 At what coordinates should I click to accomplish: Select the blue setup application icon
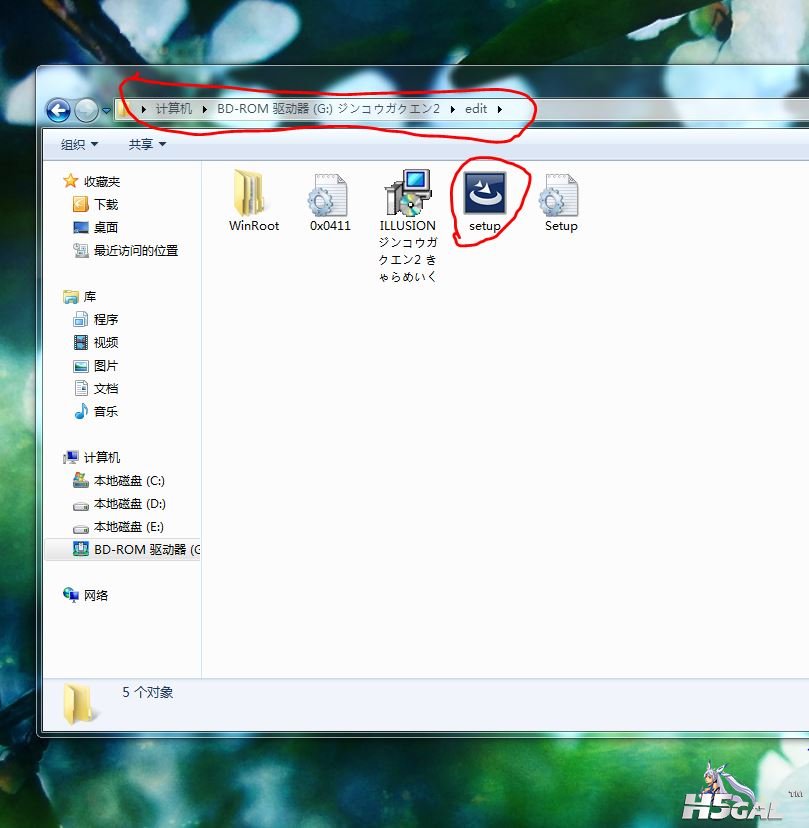(x=485, y=193)
